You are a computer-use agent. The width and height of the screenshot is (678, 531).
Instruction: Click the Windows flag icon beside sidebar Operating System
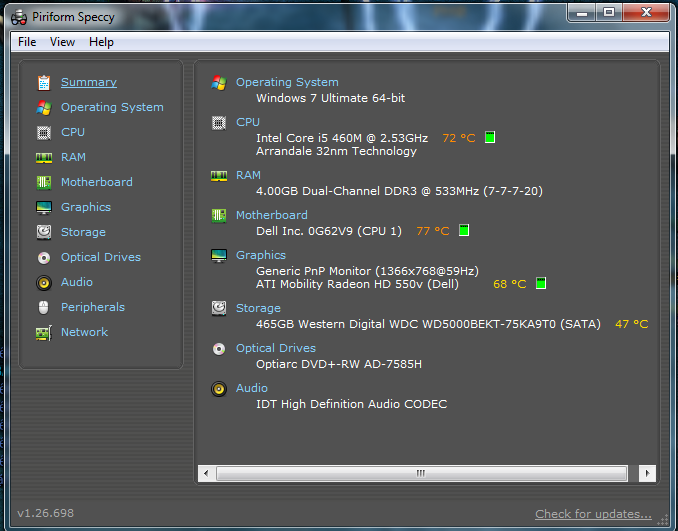click(x=44, y=108)
